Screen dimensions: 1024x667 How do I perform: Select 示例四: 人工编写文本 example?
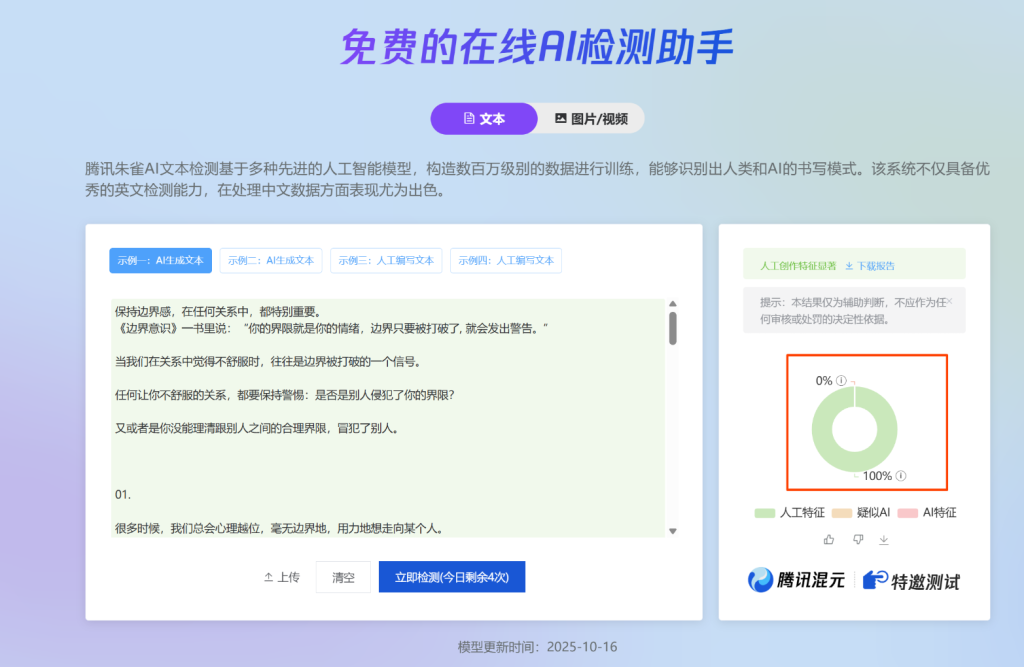[x=505, y=260]
